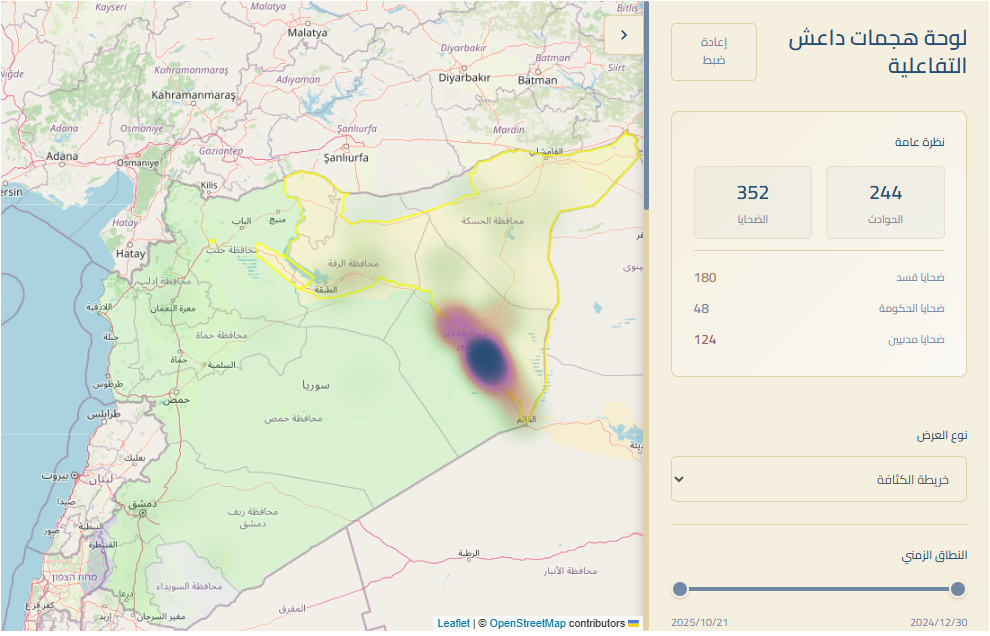The width and height of the screenshot is (990, 636).
Task: Click the دمشق city marker on map
Action: pyautogui.click(x=142, y=511)
